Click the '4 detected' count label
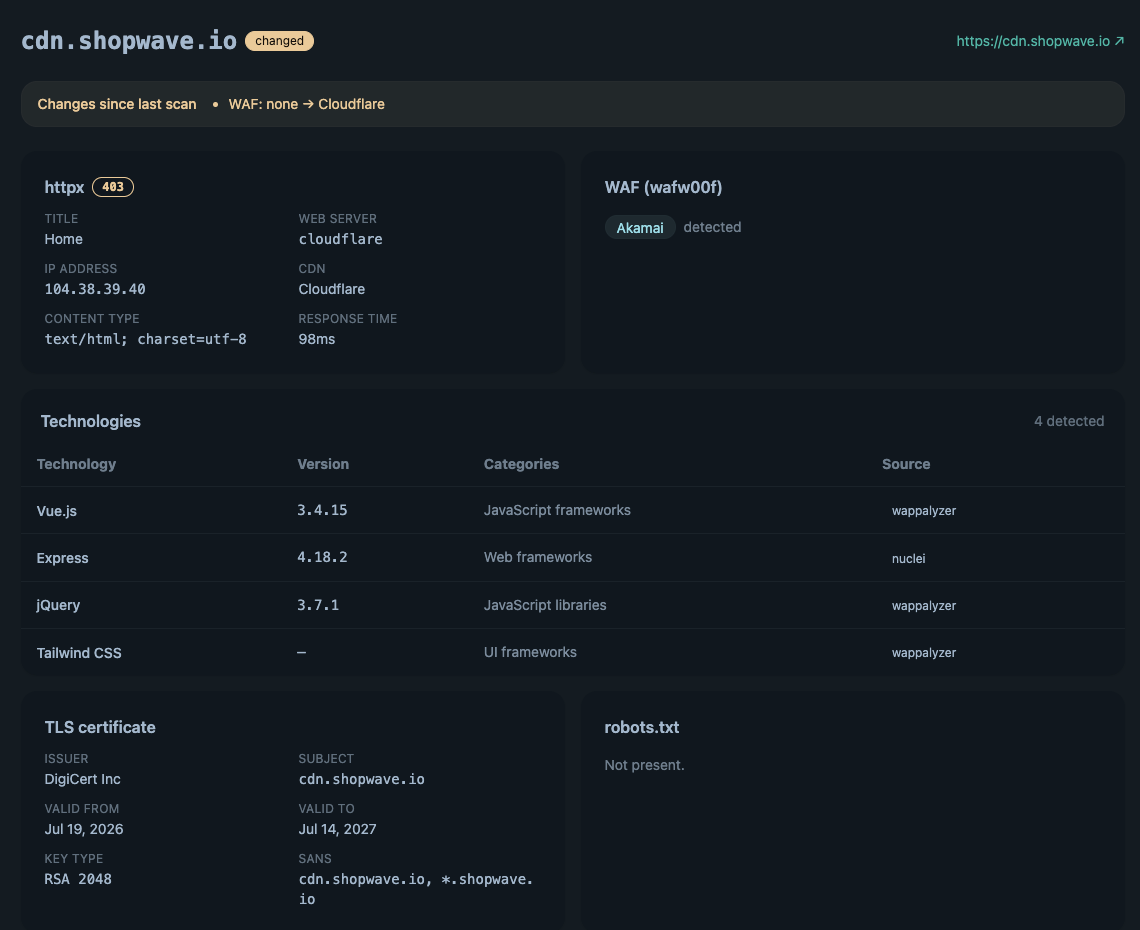The height and width of the screenshot is (930, 1140). [1069, 422]
